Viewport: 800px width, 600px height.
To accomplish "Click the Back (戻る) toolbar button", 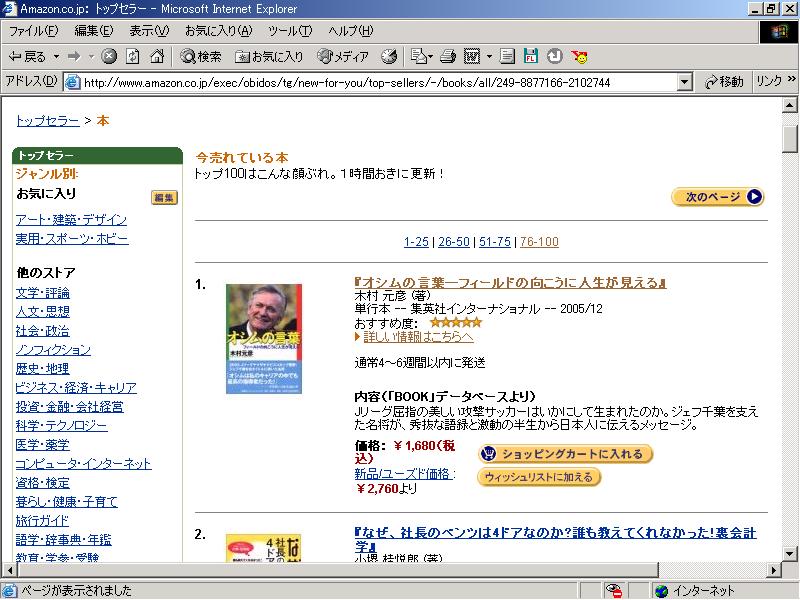I will [x=27, y=56].
